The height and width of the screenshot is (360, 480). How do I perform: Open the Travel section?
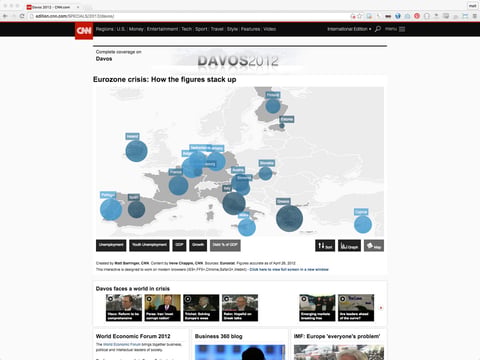click(x=217, y=29)
